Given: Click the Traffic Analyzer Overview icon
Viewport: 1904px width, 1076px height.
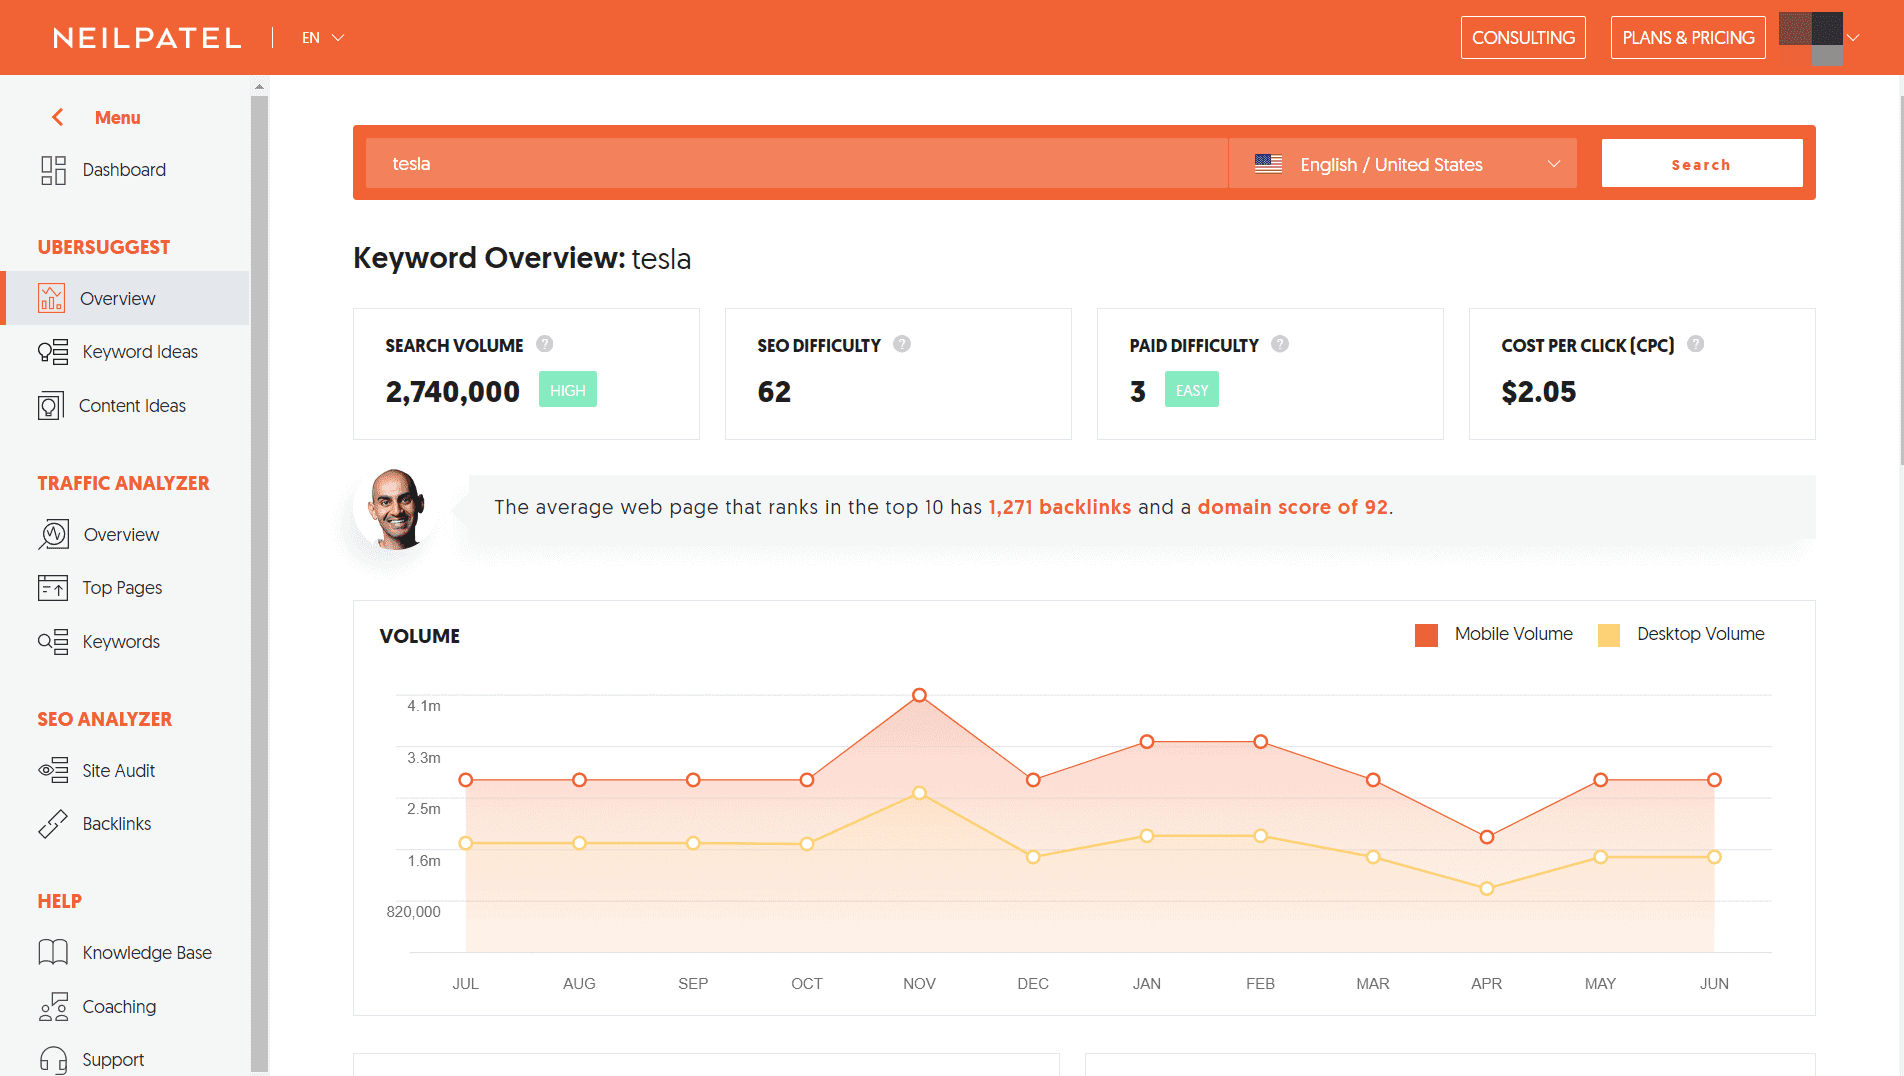Looking at the screenshot, I should tap(54, 534).
